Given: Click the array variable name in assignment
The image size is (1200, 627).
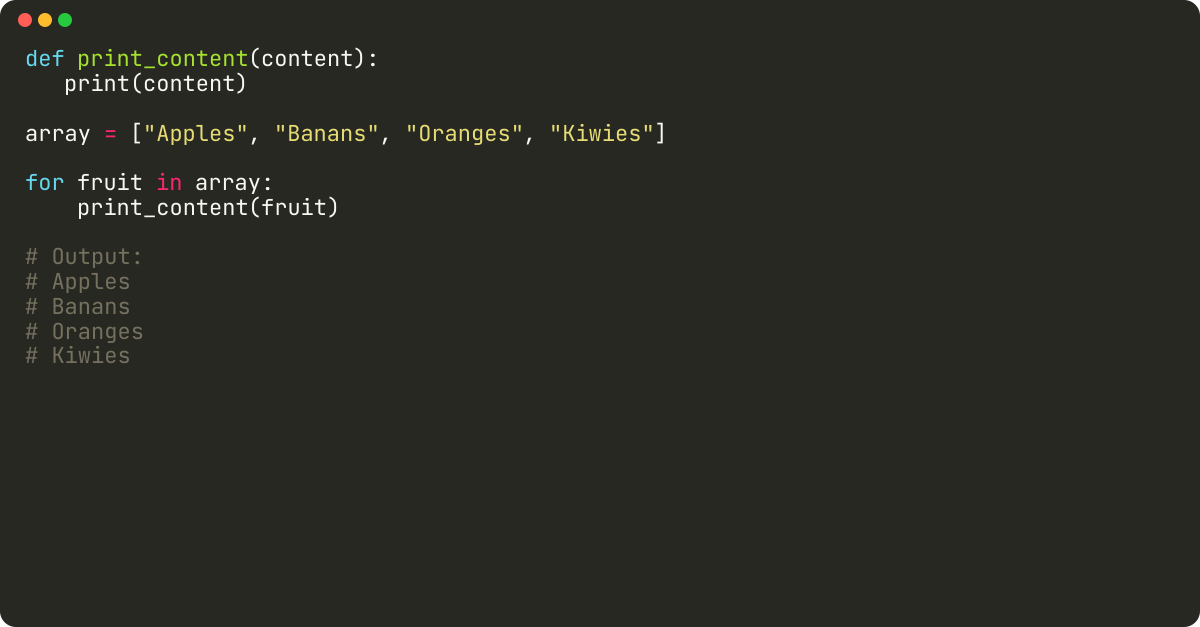Looking at the screenshot, I should coord(58,134).
